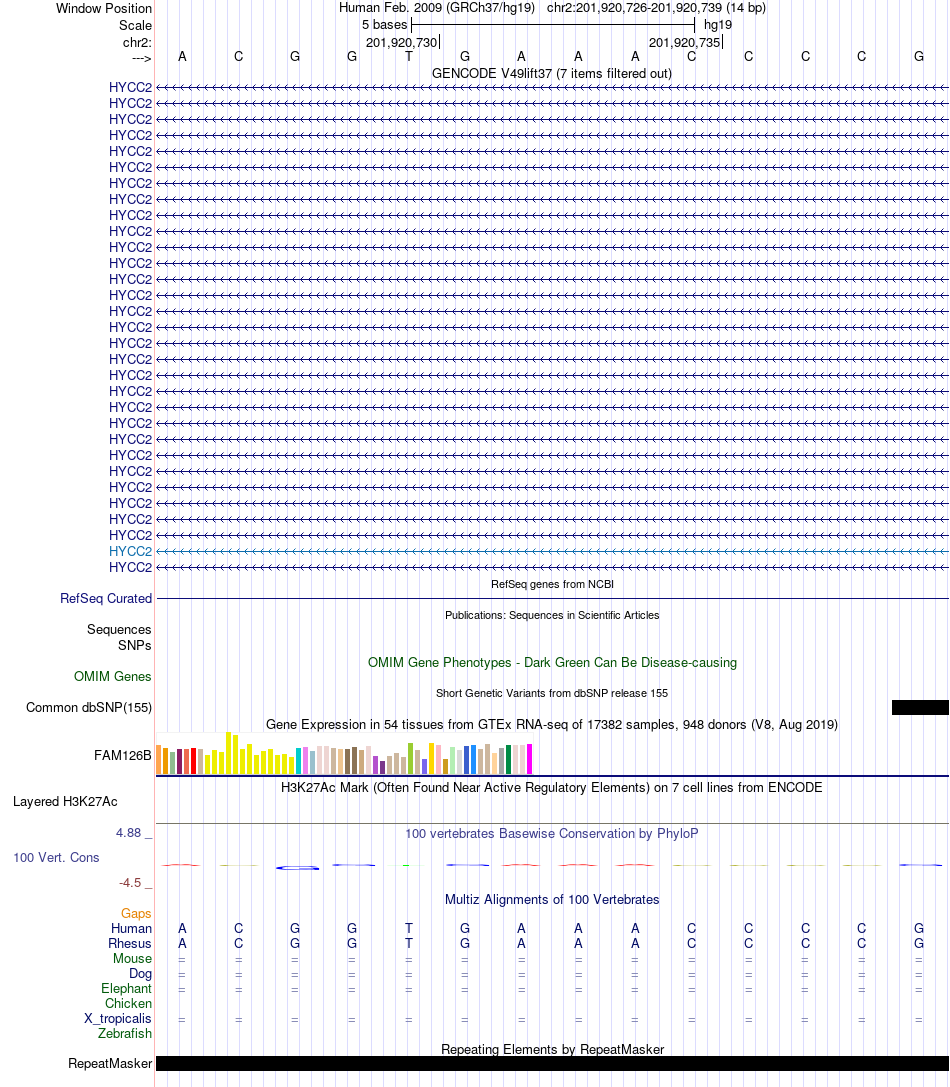
Task: Open Repeating Elements by RepeatMasker title
Action: click(552, 1050)
